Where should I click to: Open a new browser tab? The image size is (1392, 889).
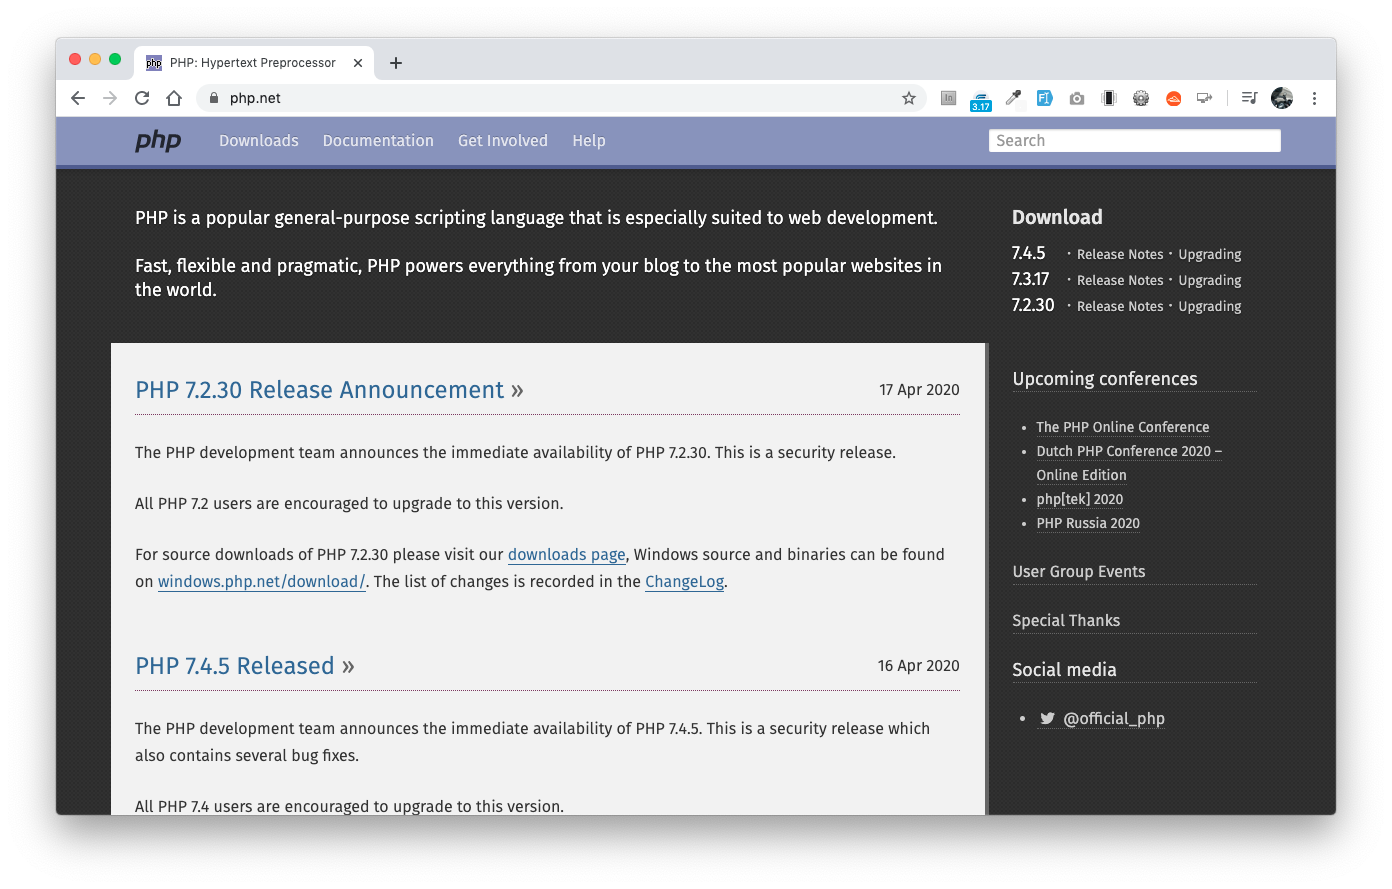click(396, 63)
